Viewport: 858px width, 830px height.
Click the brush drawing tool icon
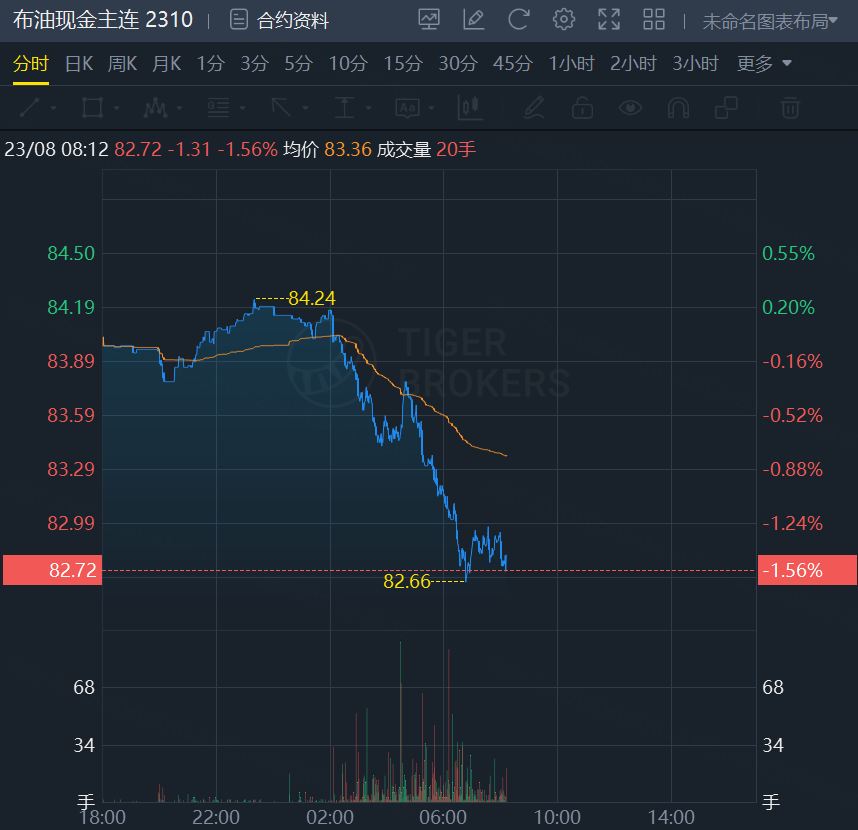[533, 107]
